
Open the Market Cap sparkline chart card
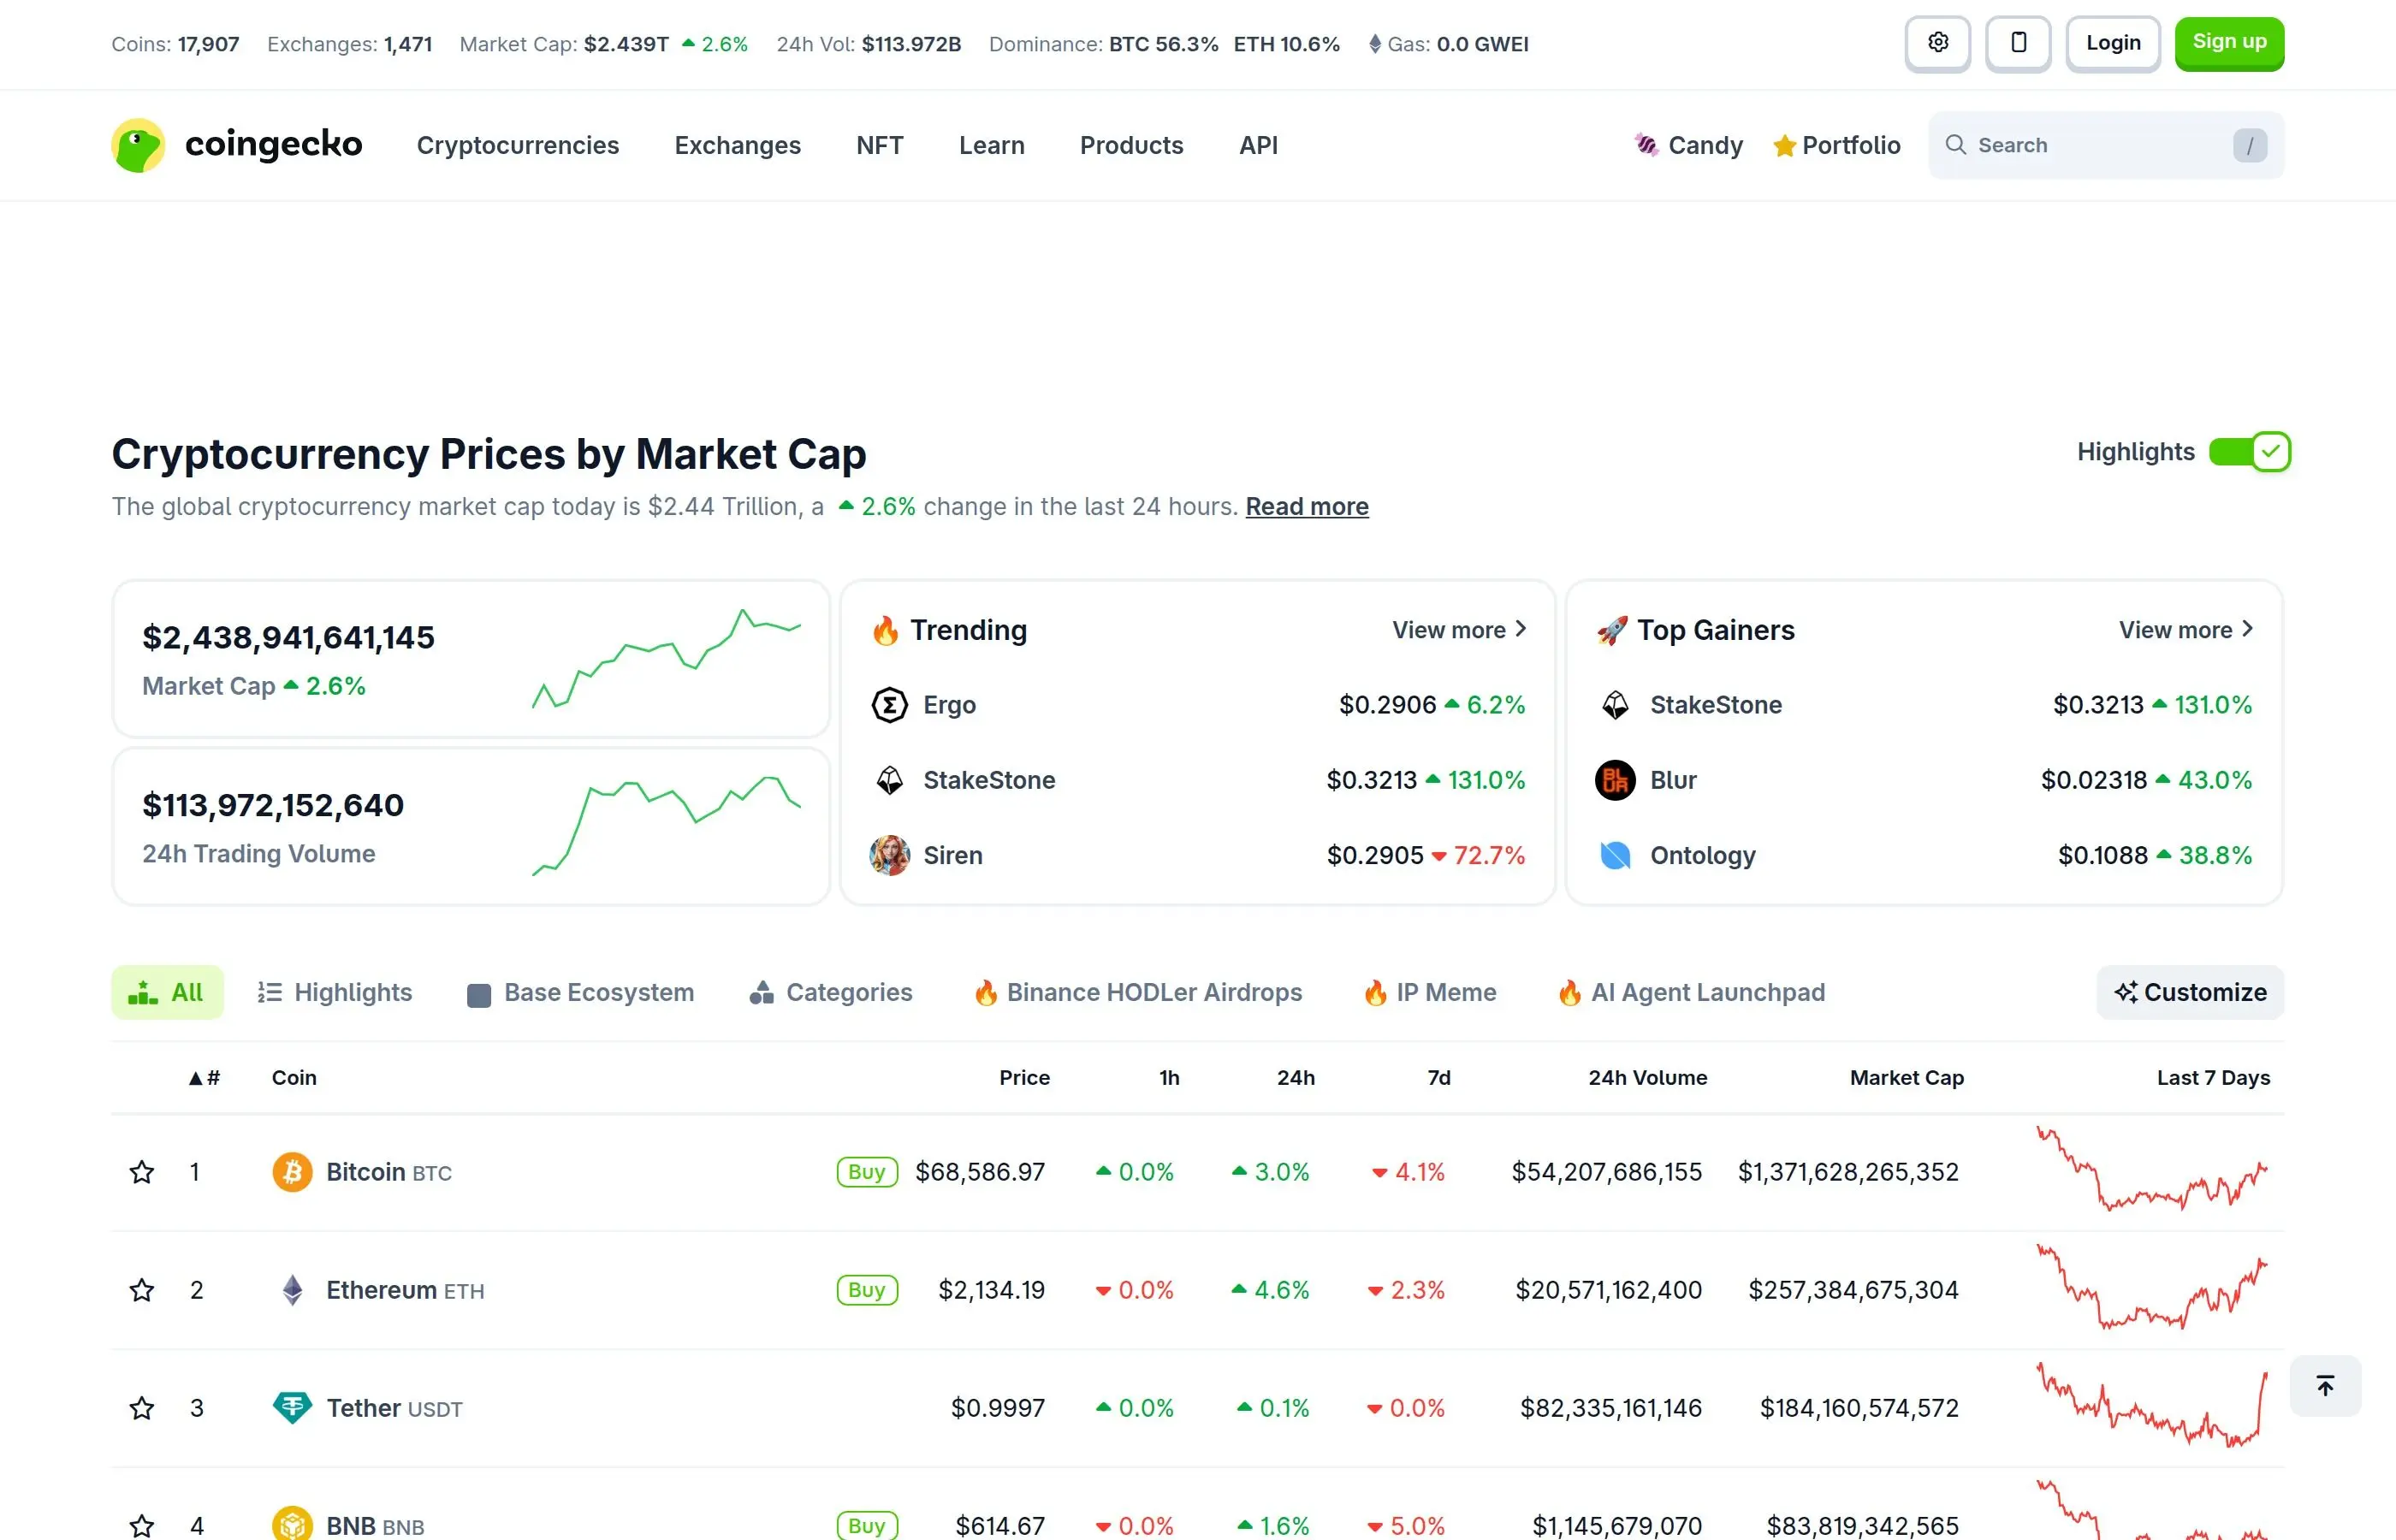coord(471,659)
